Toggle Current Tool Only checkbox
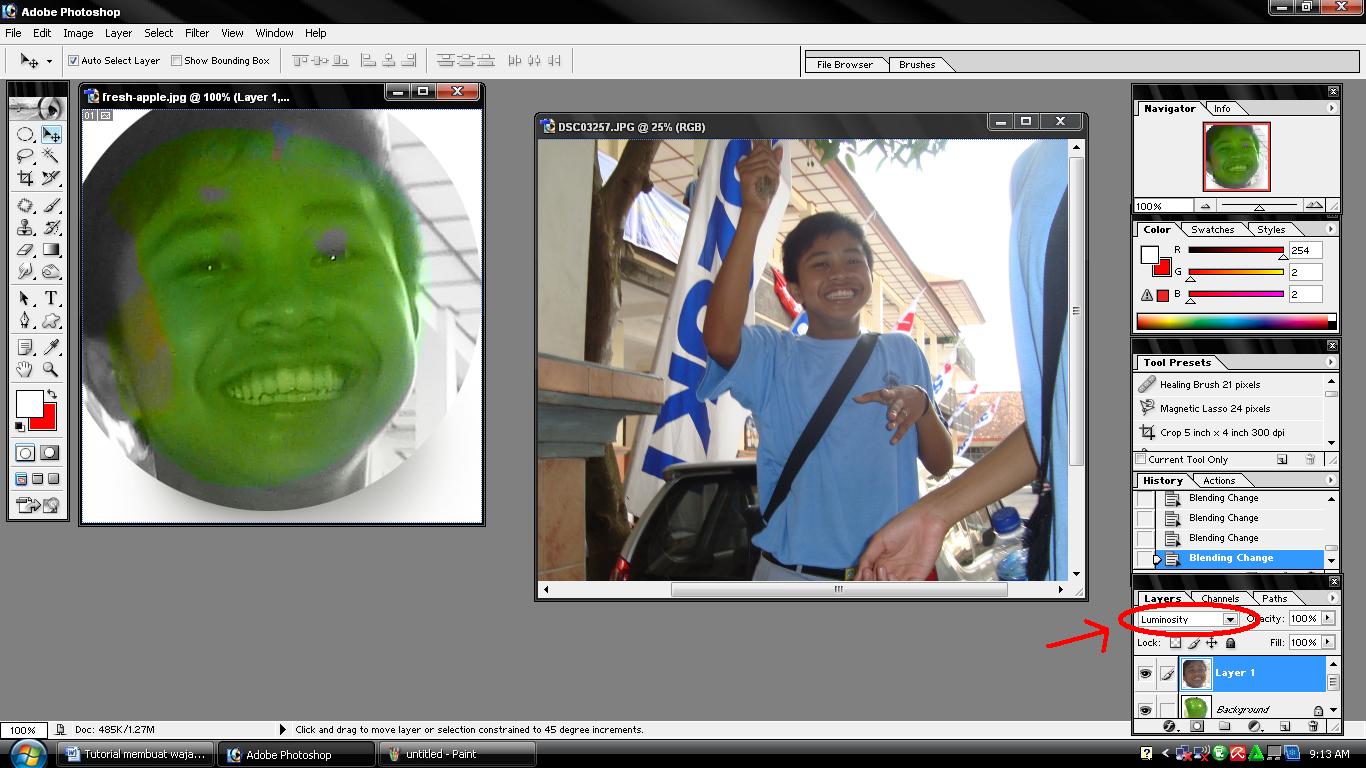 pyautogui.click(x=1141, y=459)
